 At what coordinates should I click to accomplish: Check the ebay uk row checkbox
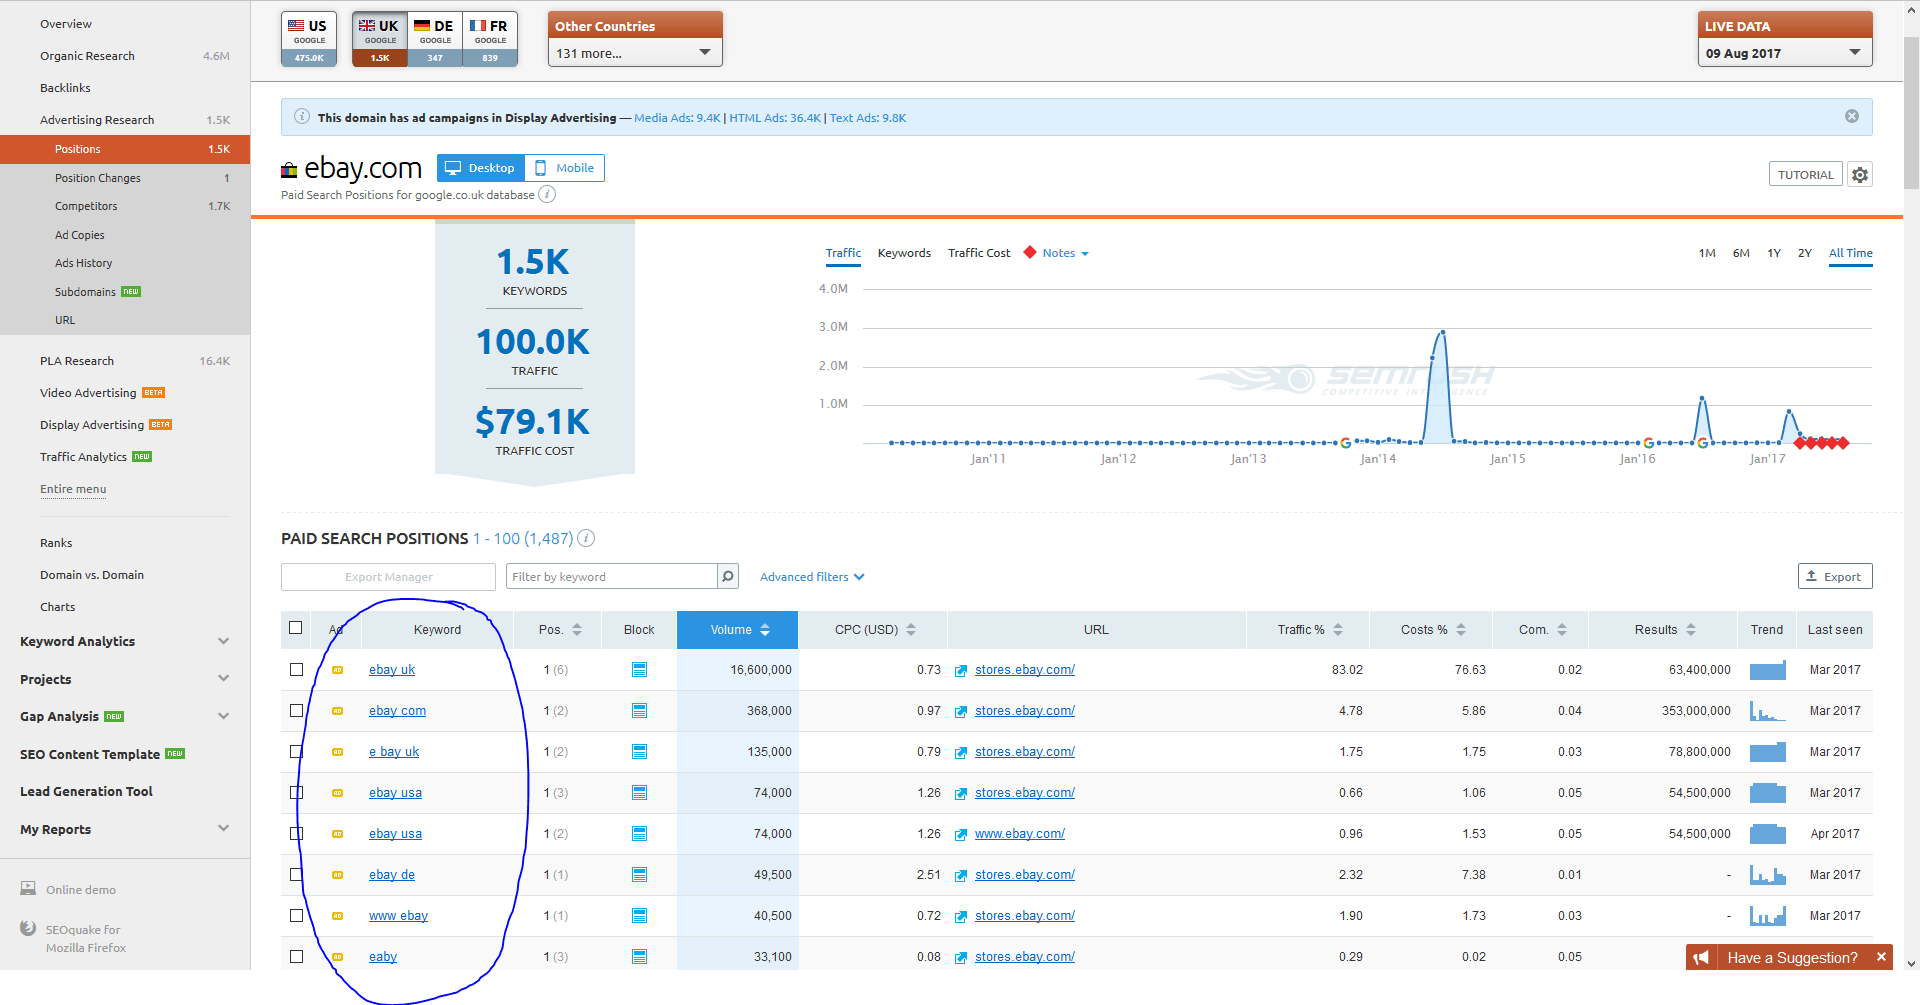(x=296, y=670)
